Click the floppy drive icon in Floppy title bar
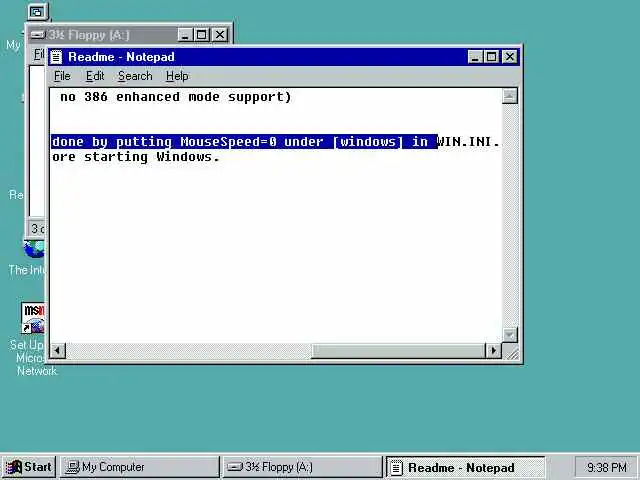640x480 pixels. pos(38,35)
